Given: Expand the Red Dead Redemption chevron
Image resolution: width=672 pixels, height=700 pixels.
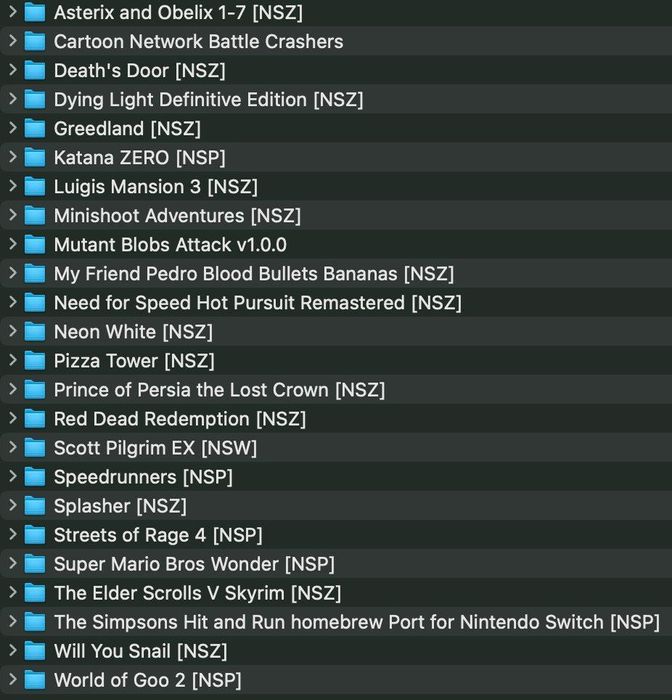Looking at the screenshot, I should click(13, 418).
